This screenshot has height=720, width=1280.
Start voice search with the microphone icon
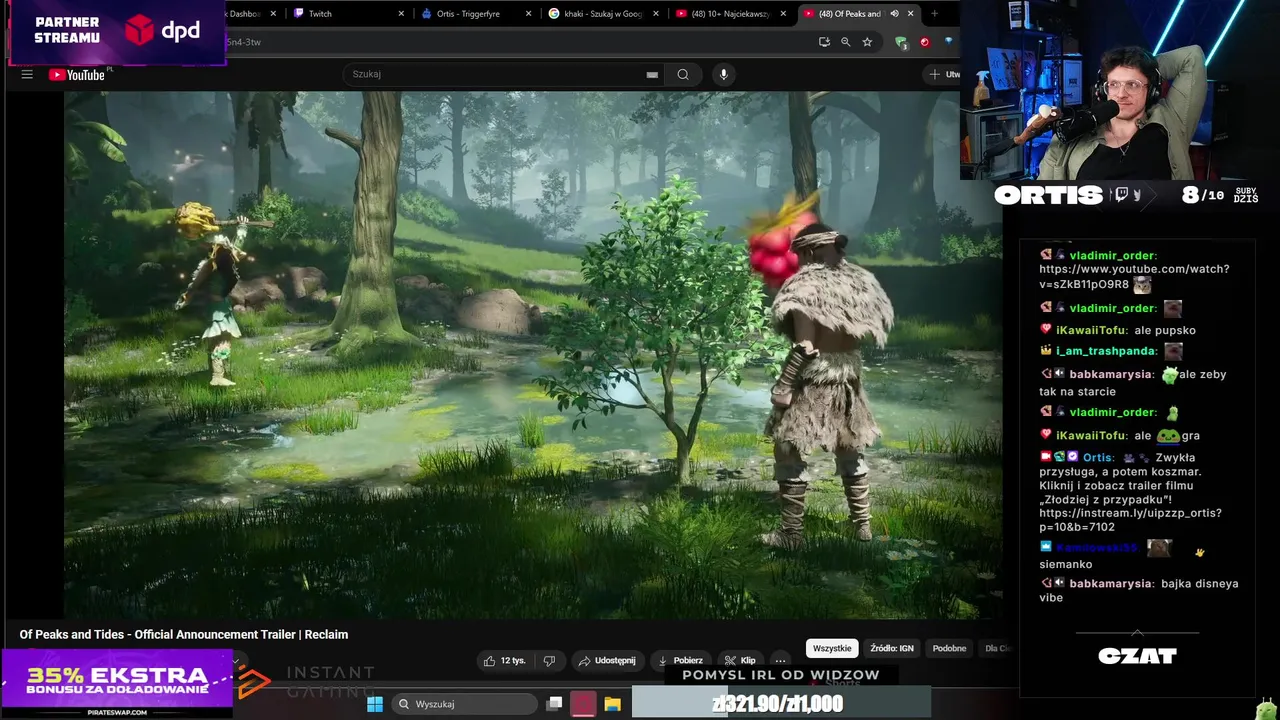point(723,74)
